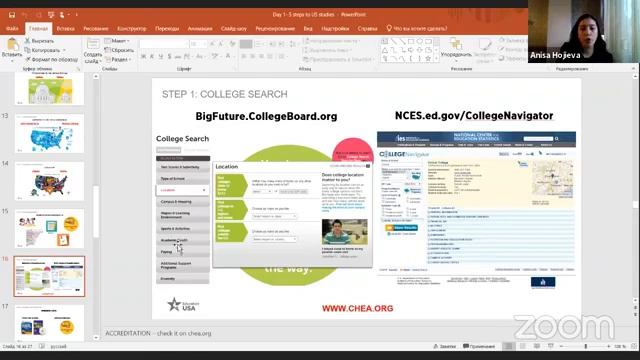Viewport: 640px width, 360px height.
Task: Select the line shape in shapes gallery
Action: 393,41
